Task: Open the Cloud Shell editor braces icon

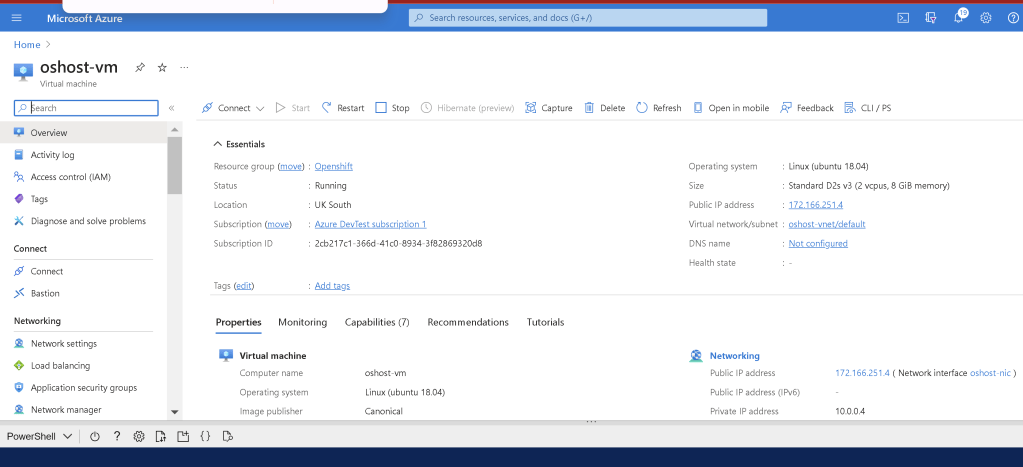Action: pyautogui.click(x=205, y=437)
